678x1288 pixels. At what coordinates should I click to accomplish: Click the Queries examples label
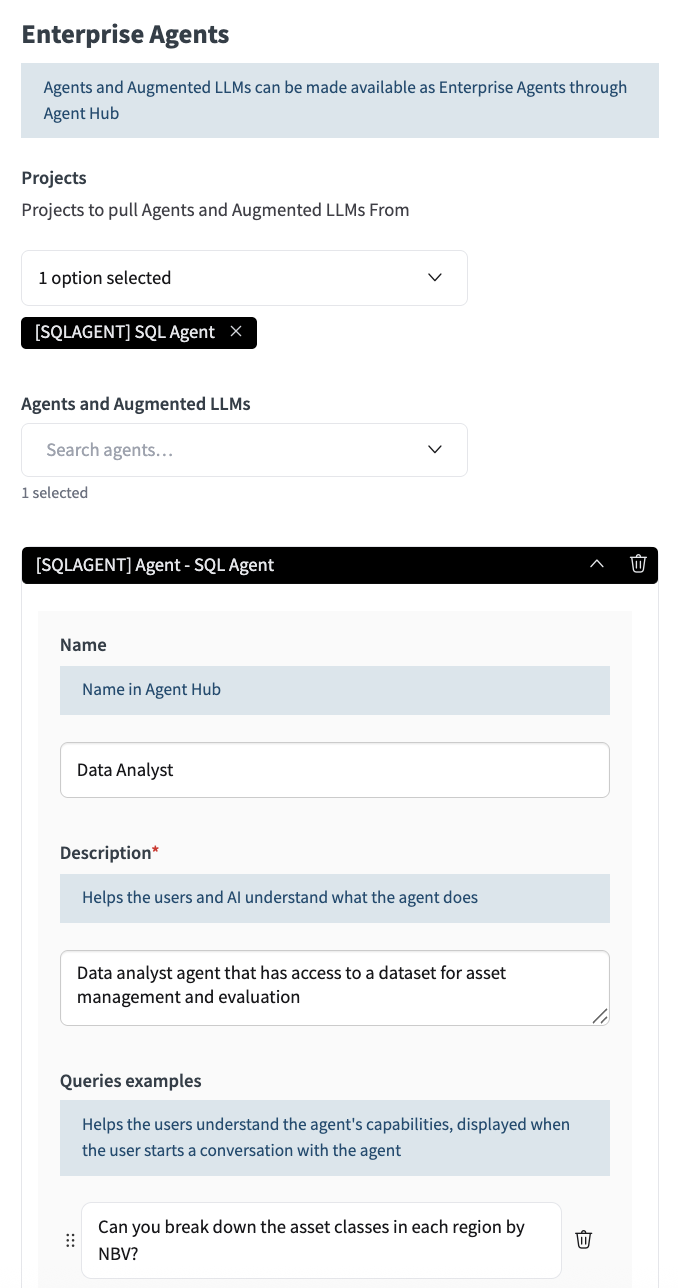click(130, 1081)
